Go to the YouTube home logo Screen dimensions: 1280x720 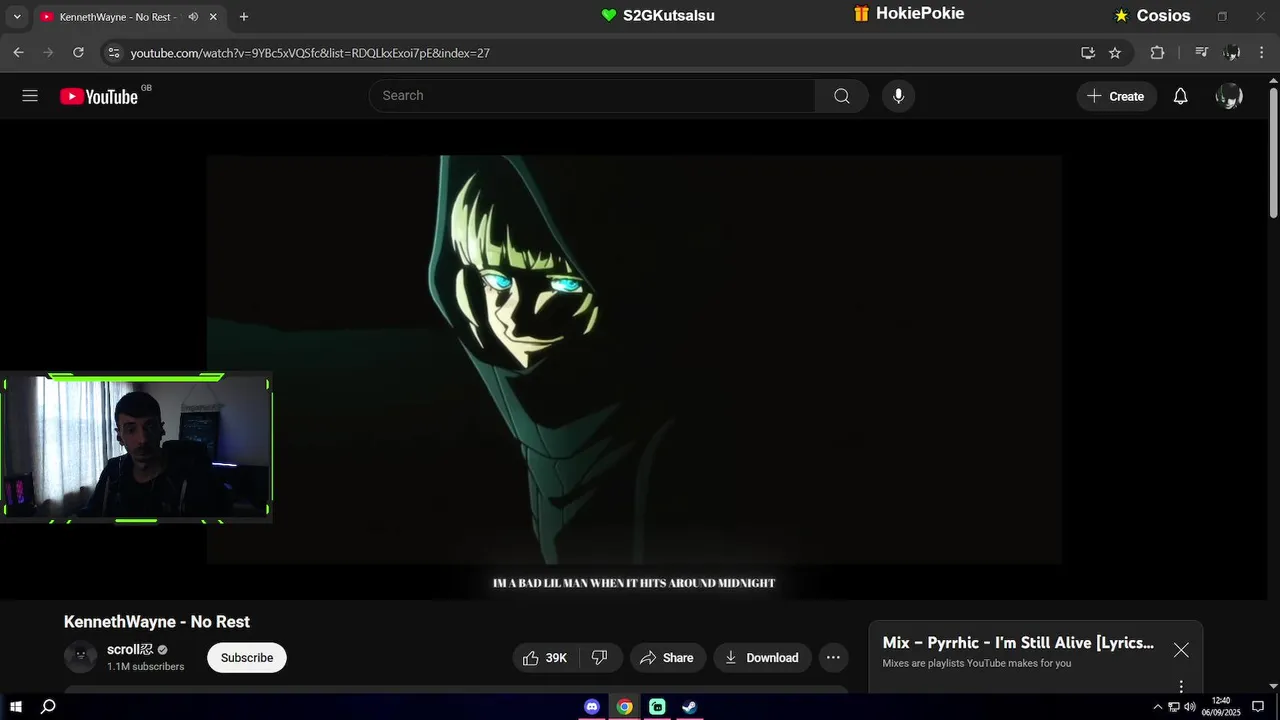pos(99,96)
